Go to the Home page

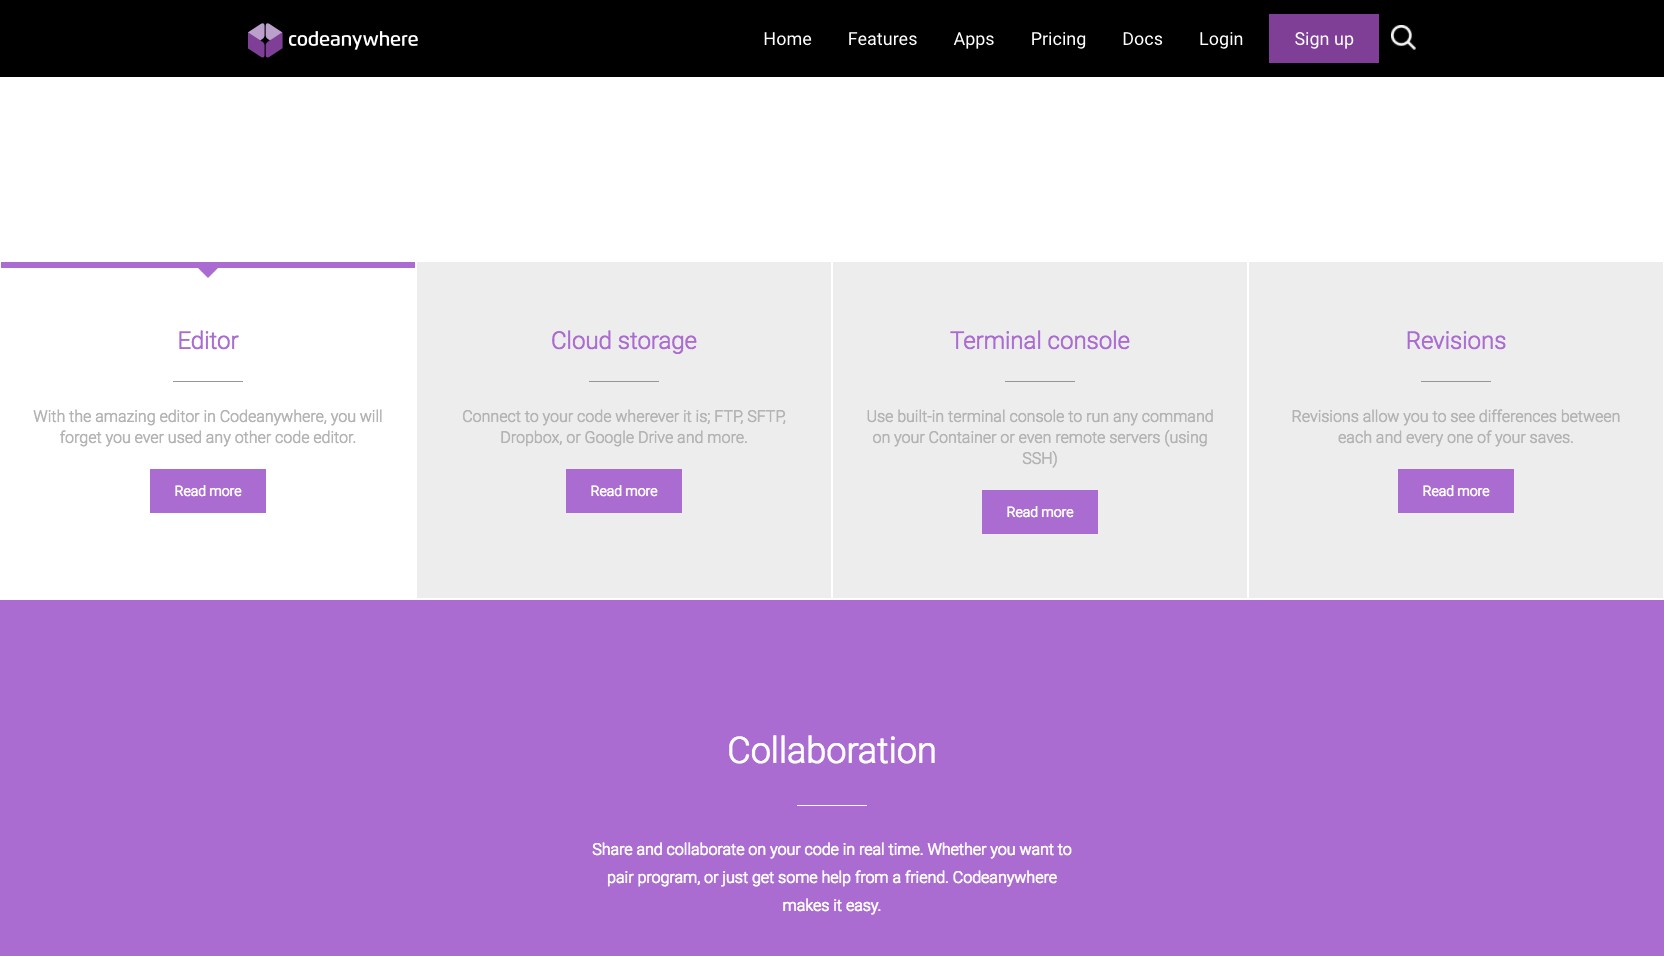(787, 39)
